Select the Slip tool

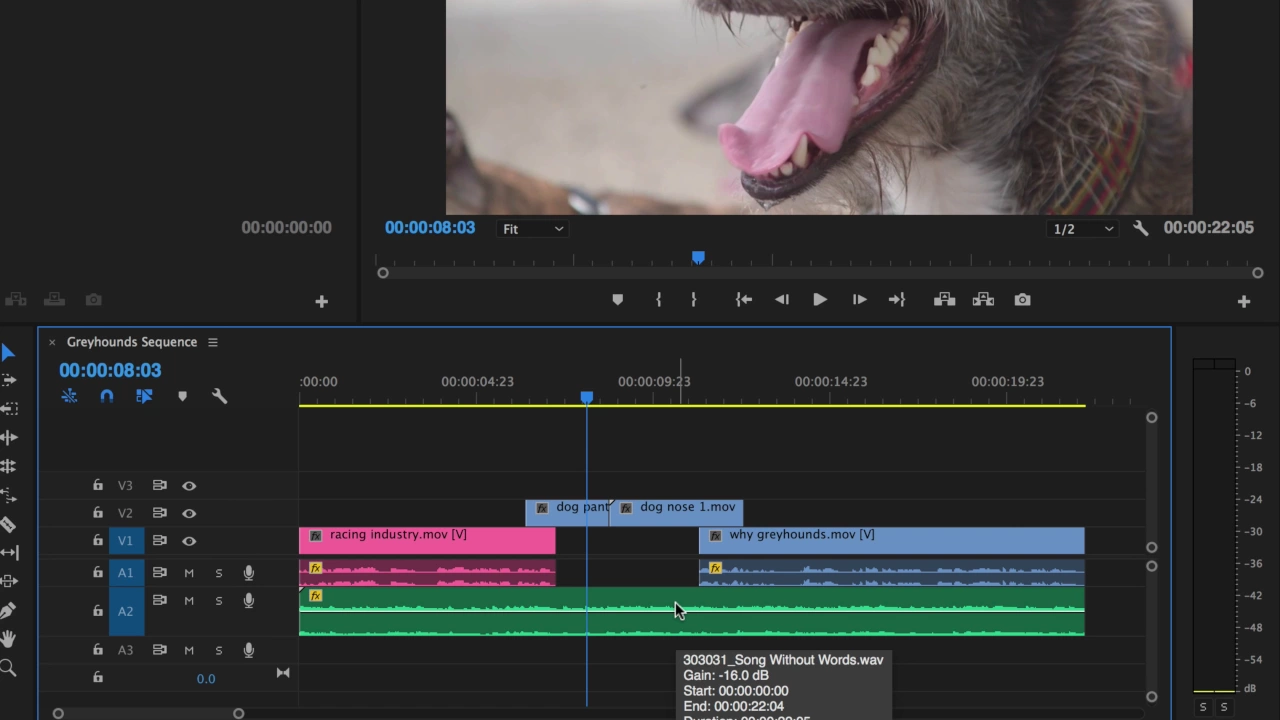pos(9,552)
